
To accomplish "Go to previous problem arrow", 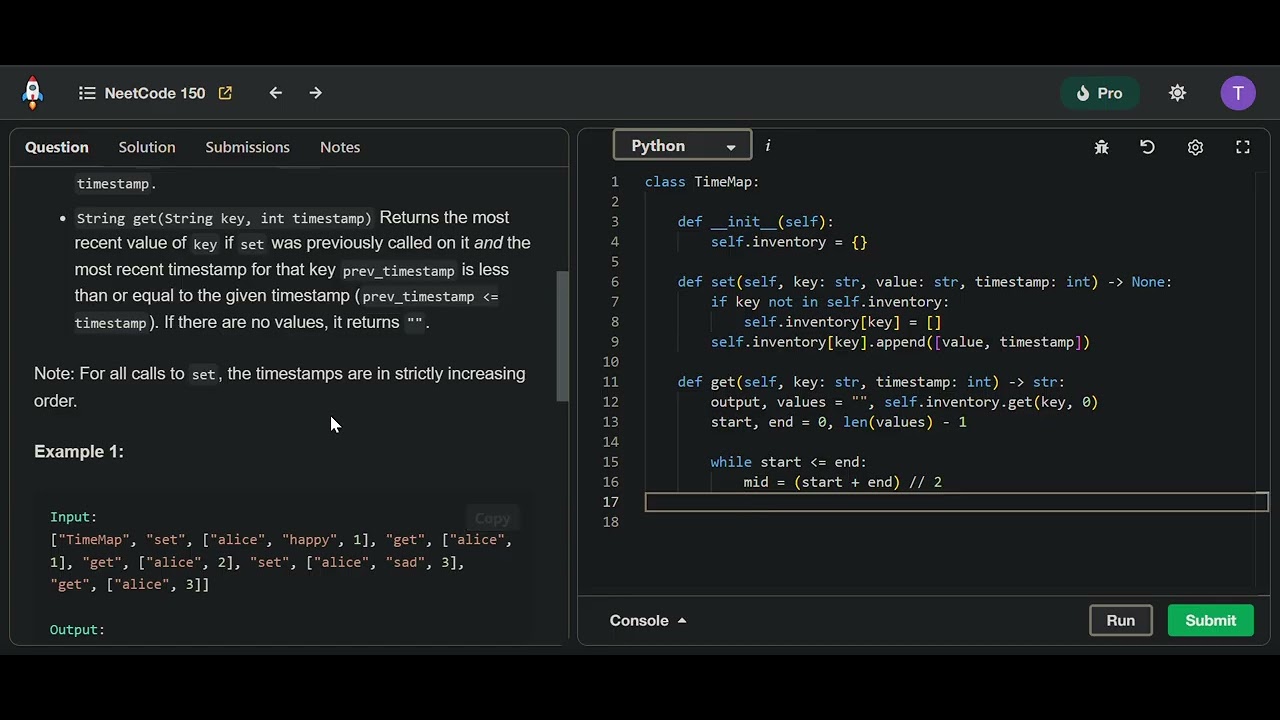I will point(276,93).
